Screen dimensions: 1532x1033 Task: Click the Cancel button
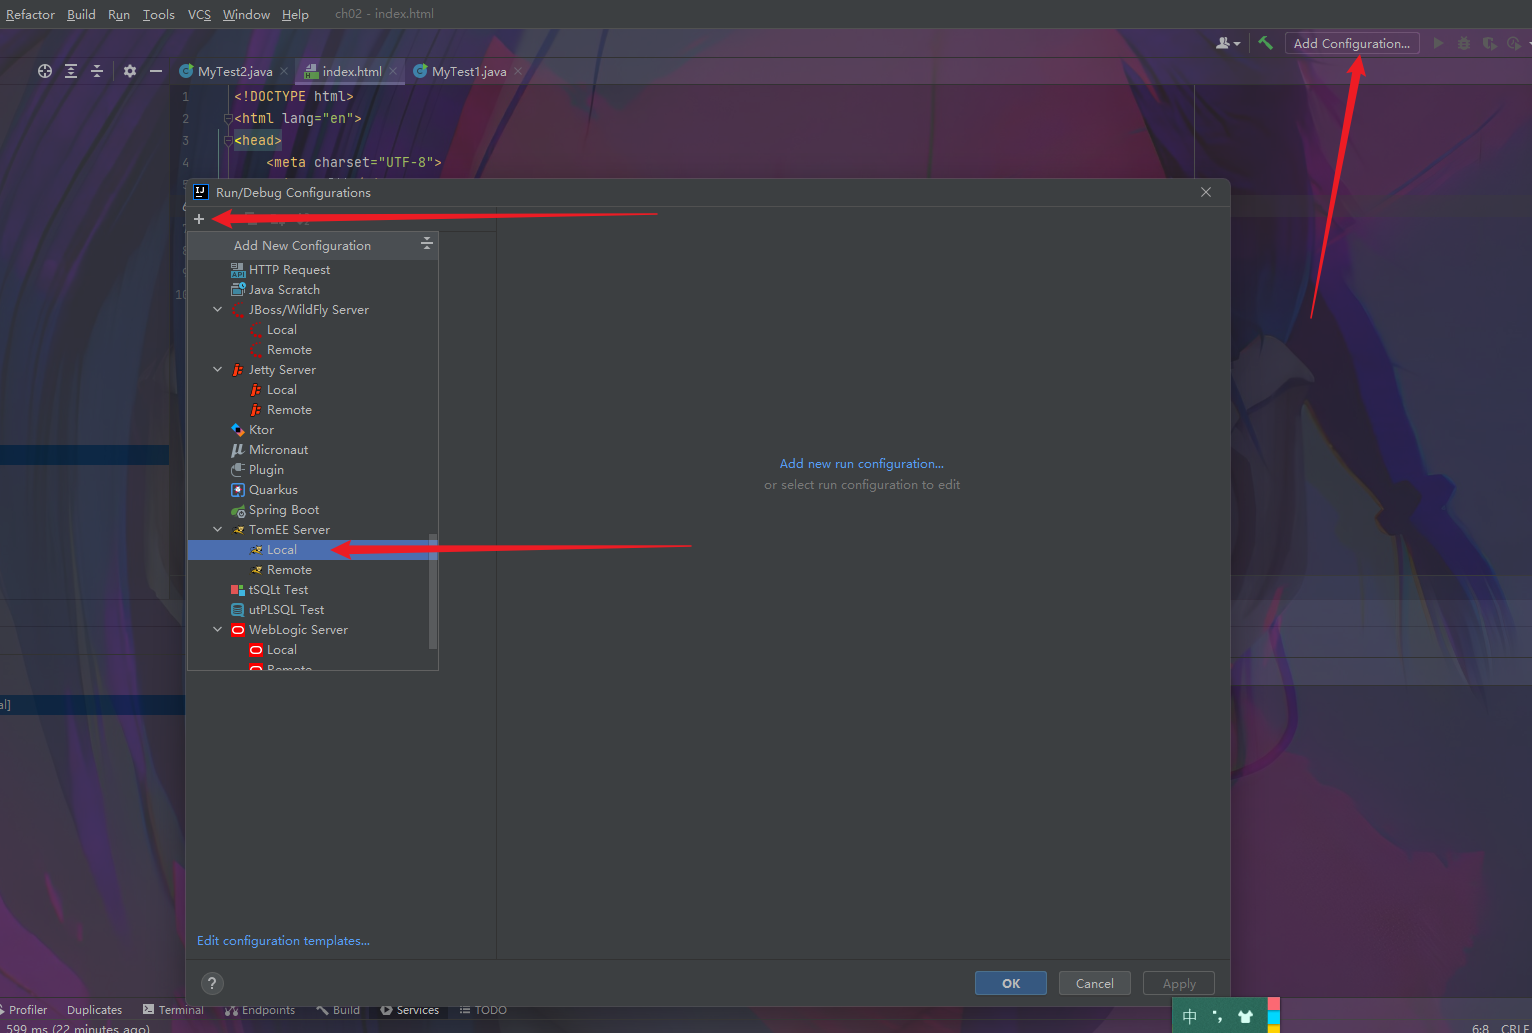pos(1095,983)
